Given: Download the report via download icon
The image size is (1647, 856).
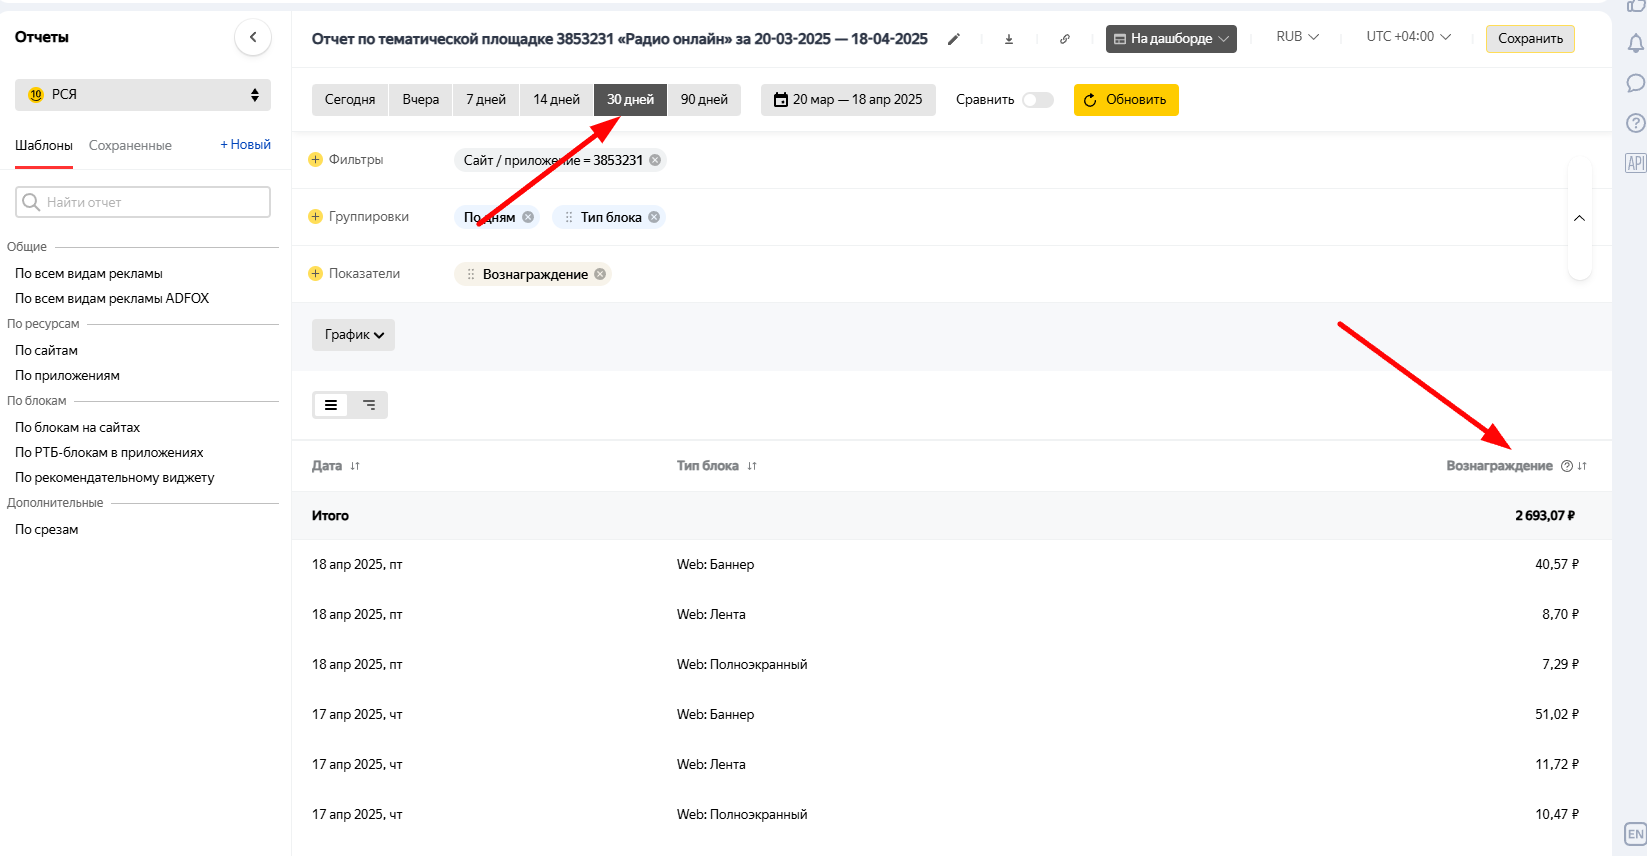Looking at the screenshot, I should click(1009, 39).
